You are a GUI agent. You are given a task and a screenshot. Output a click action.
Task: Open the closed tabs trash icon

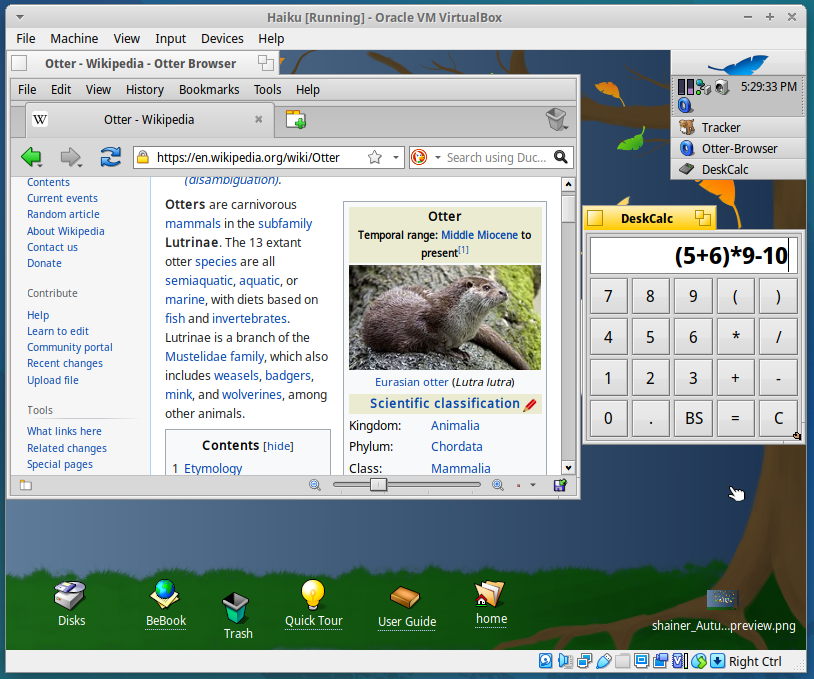555,119
